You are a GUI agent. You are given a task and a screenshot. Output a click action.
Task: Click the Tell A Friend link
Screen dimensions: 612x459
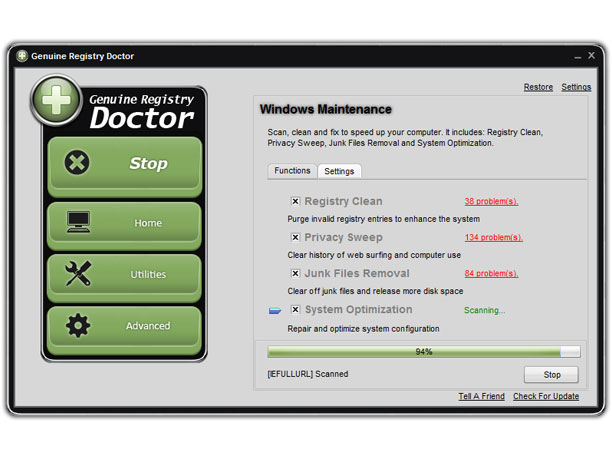click(x=481, y=396)
